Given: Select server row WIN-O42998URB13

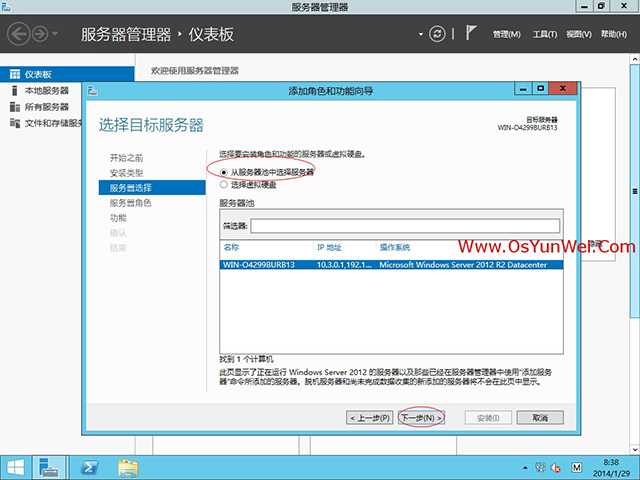Looking at the screenshot, I should [x=391, y=265].
